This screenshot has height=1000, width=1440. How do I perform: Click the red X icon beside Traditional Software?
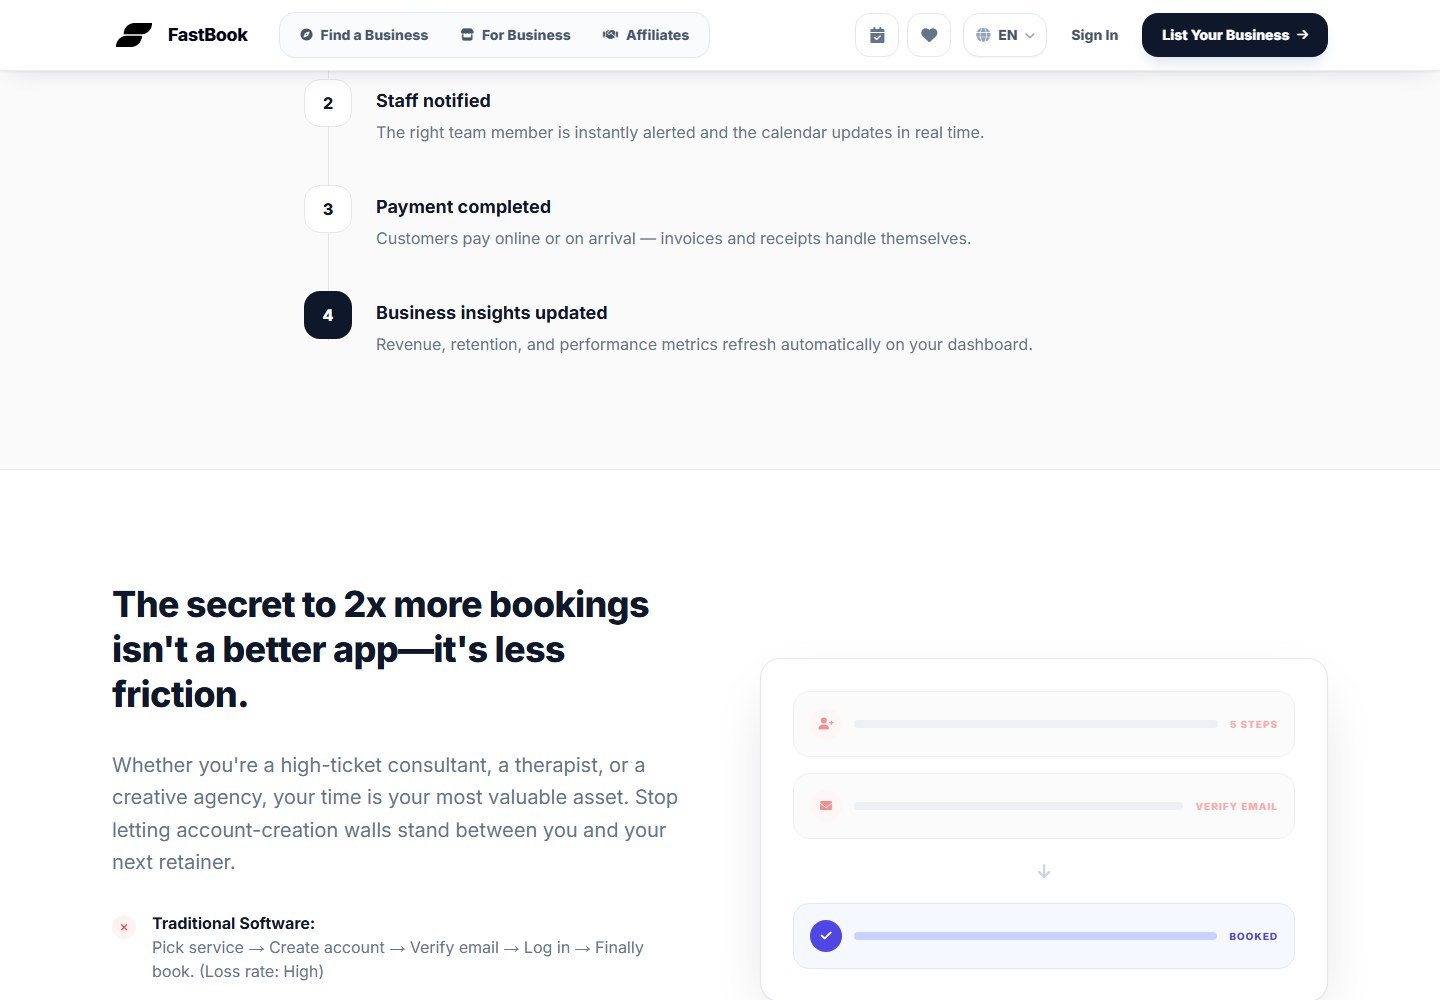(x=124, y=927)
